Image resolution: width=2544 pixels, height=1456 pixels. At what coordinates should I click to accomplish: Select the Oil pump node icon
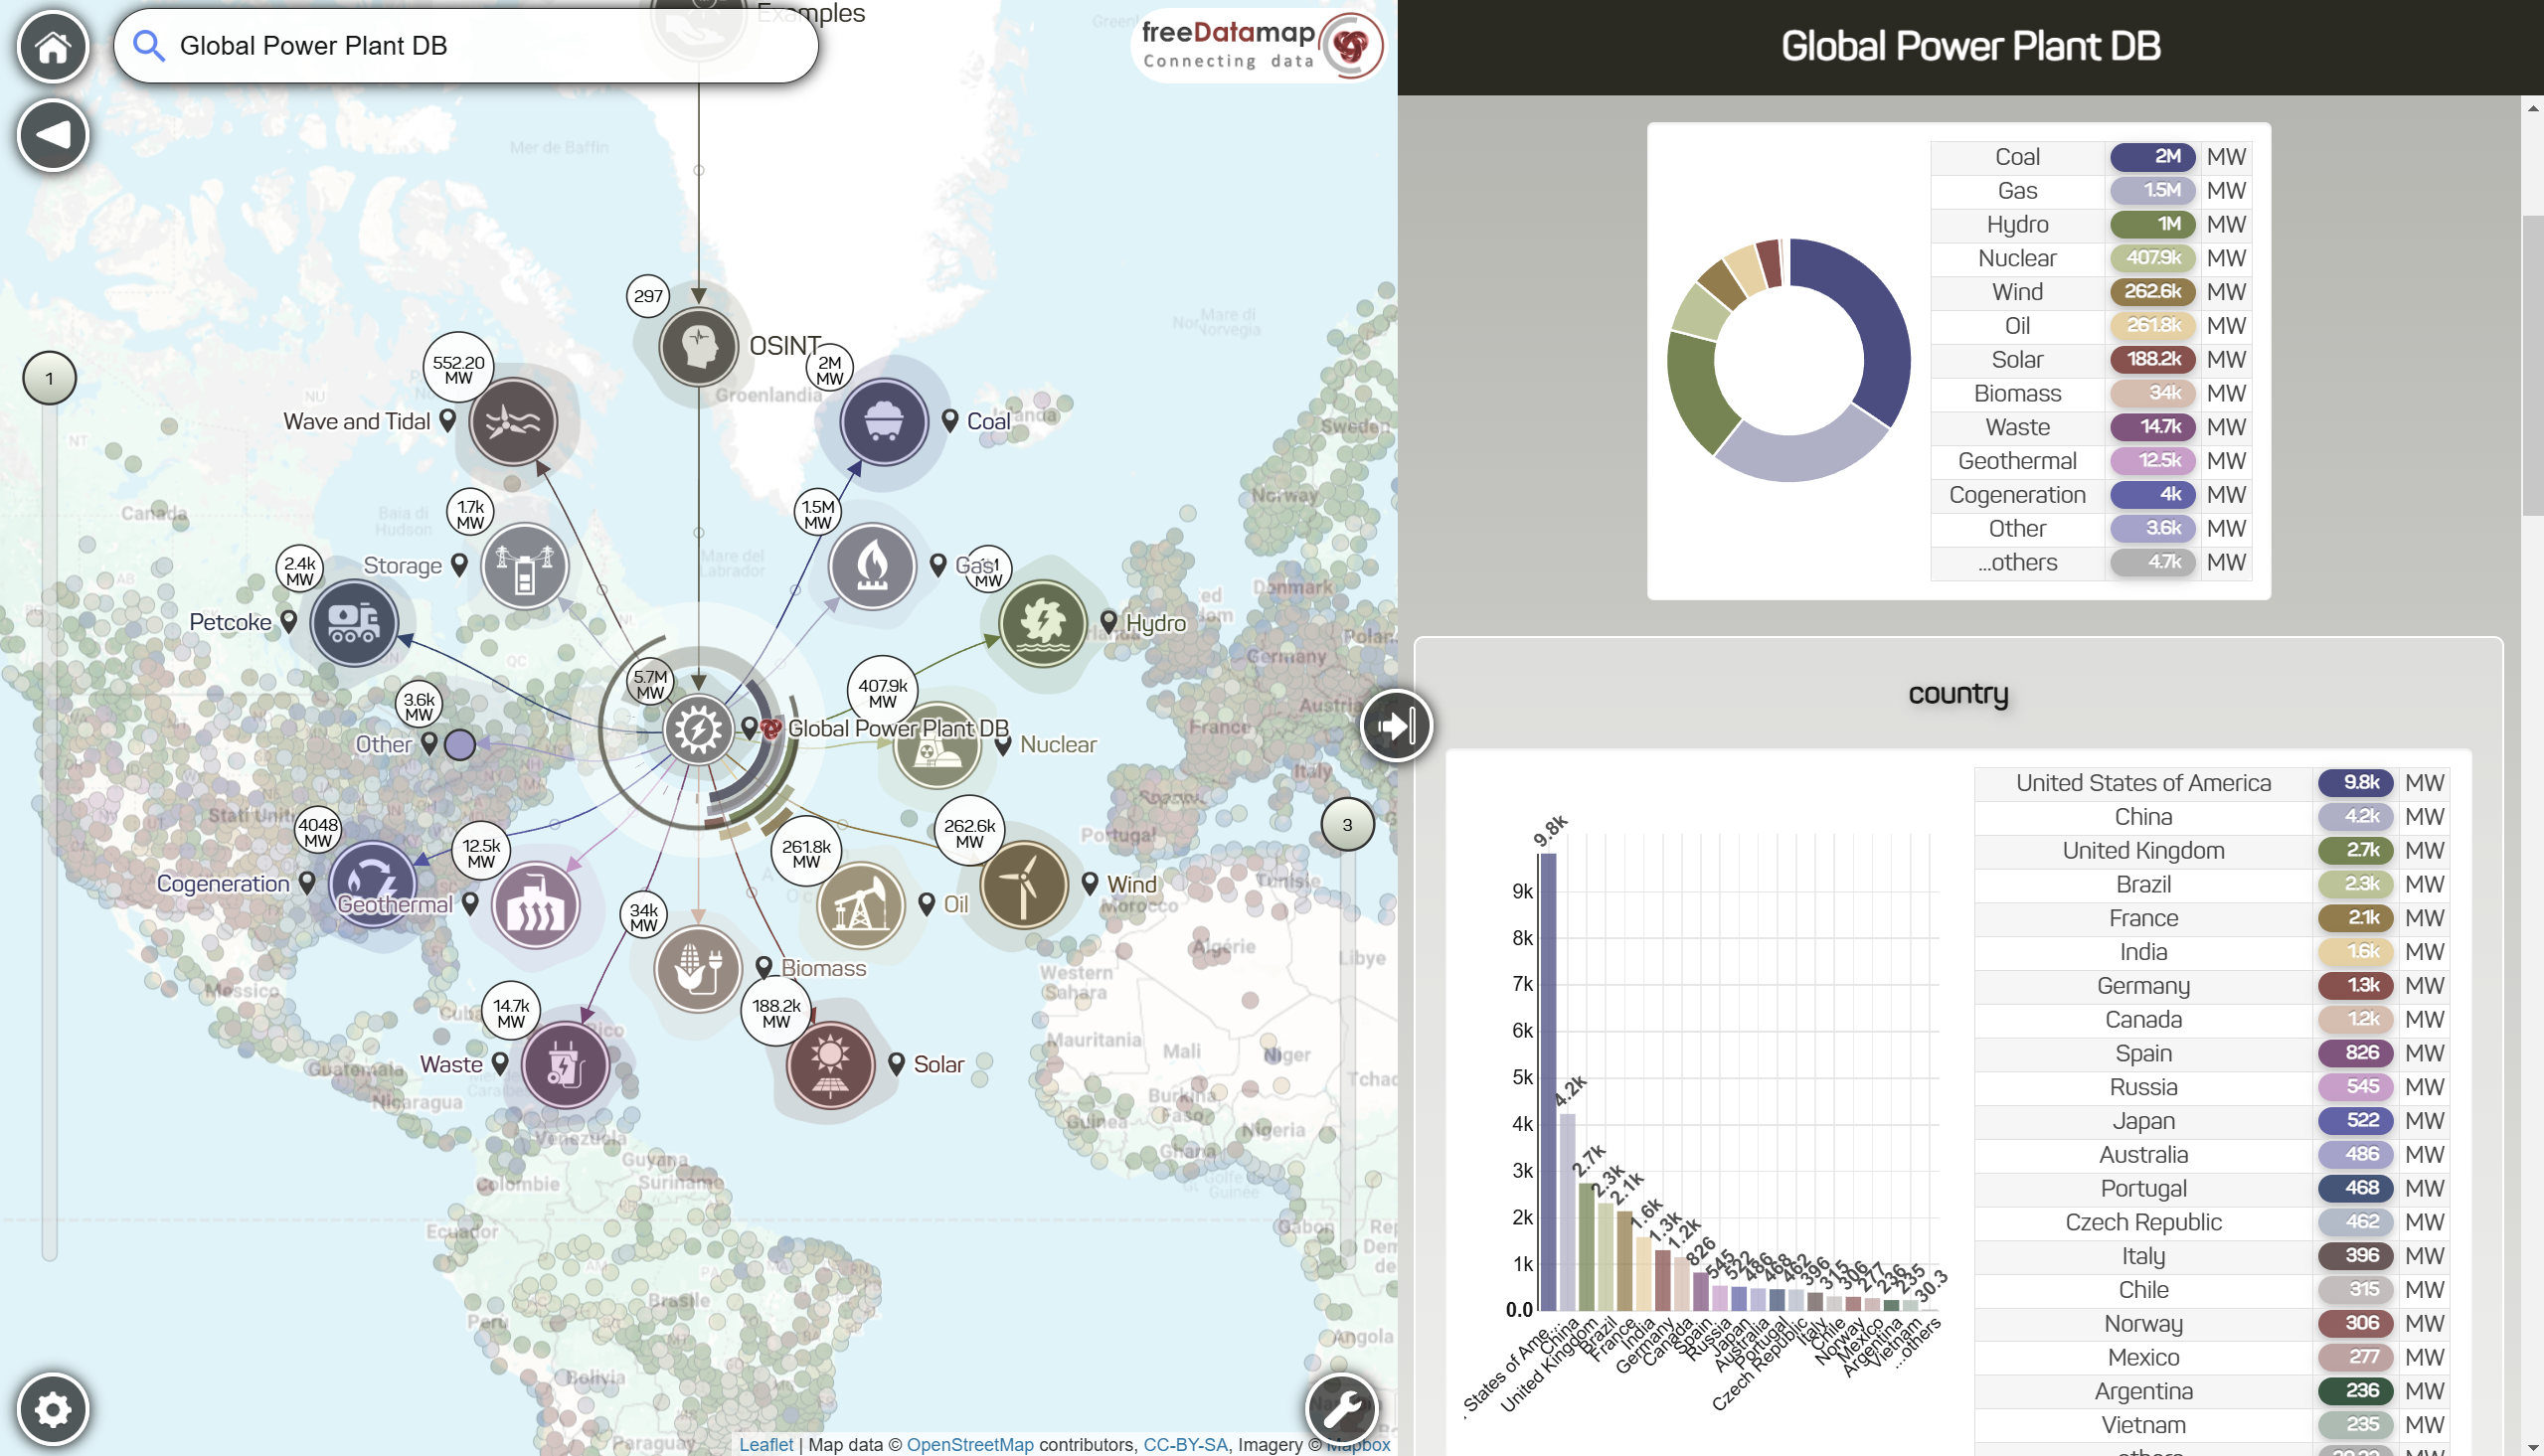pos(860,905)
